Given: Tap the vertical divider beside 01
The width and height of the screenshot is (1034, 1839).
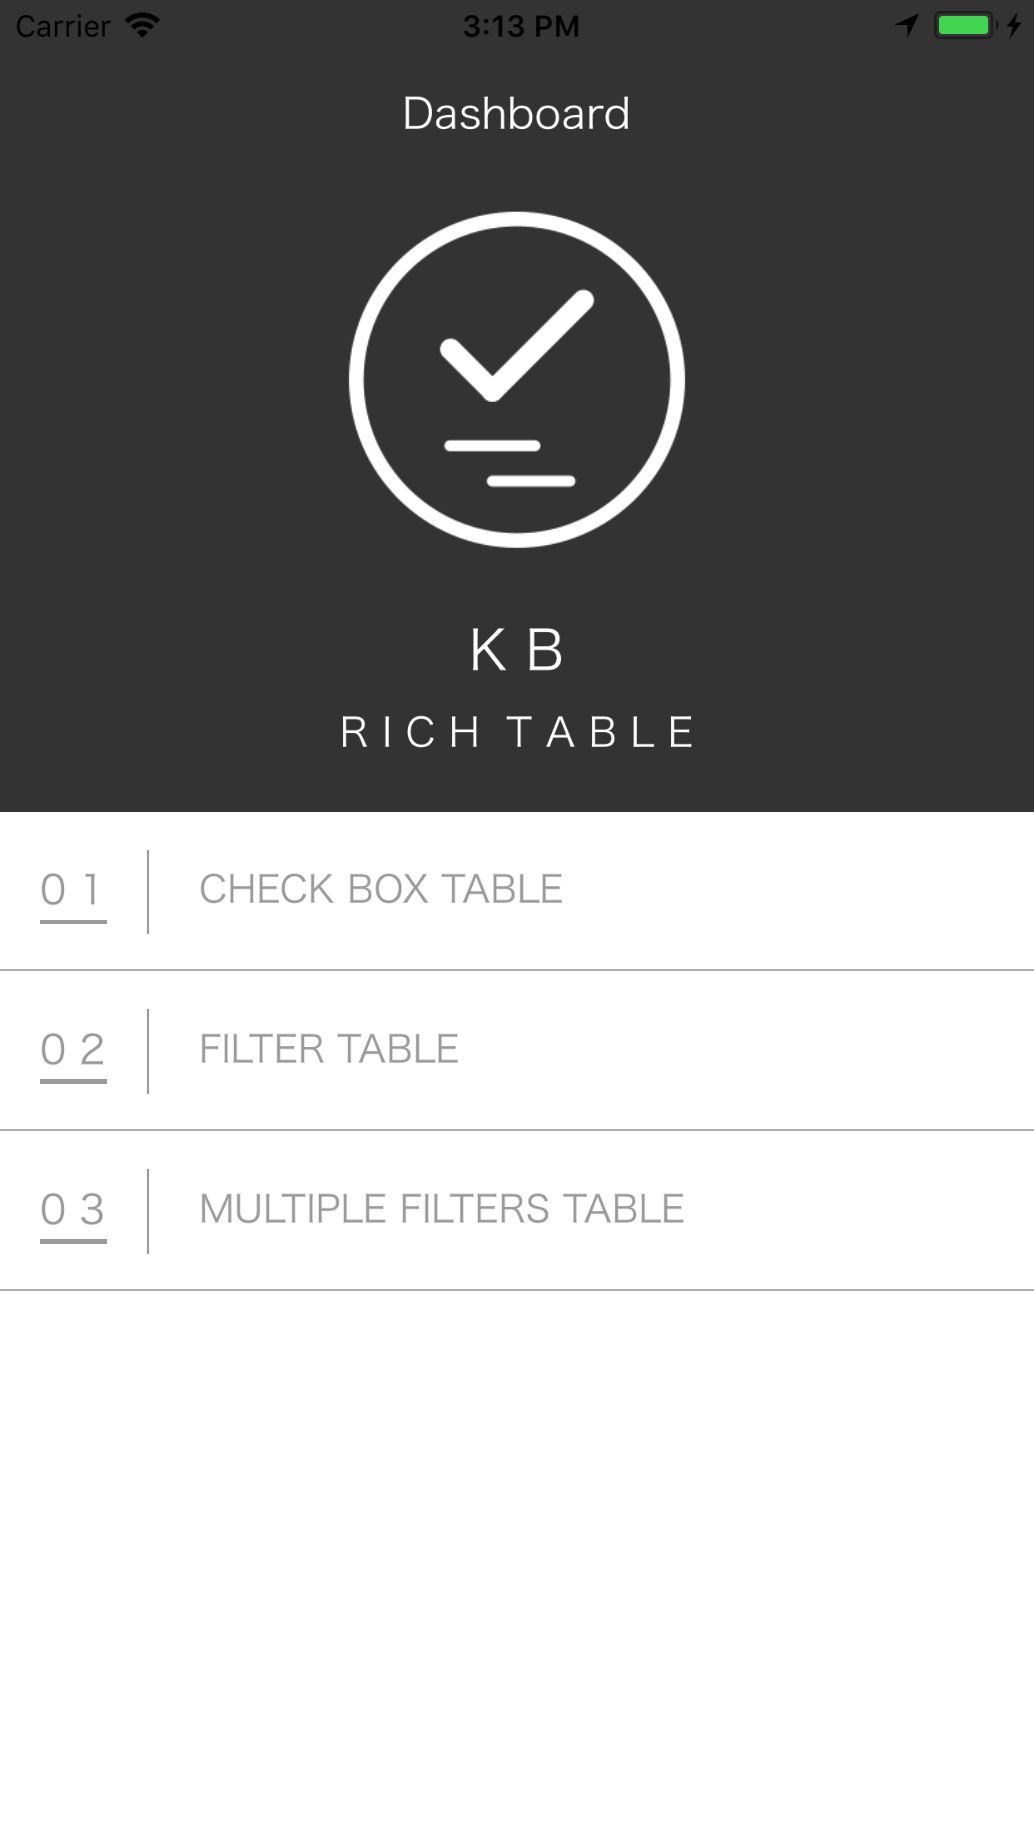Looking at the screenshot, I should pyautogui.click(x=148, y=891).
